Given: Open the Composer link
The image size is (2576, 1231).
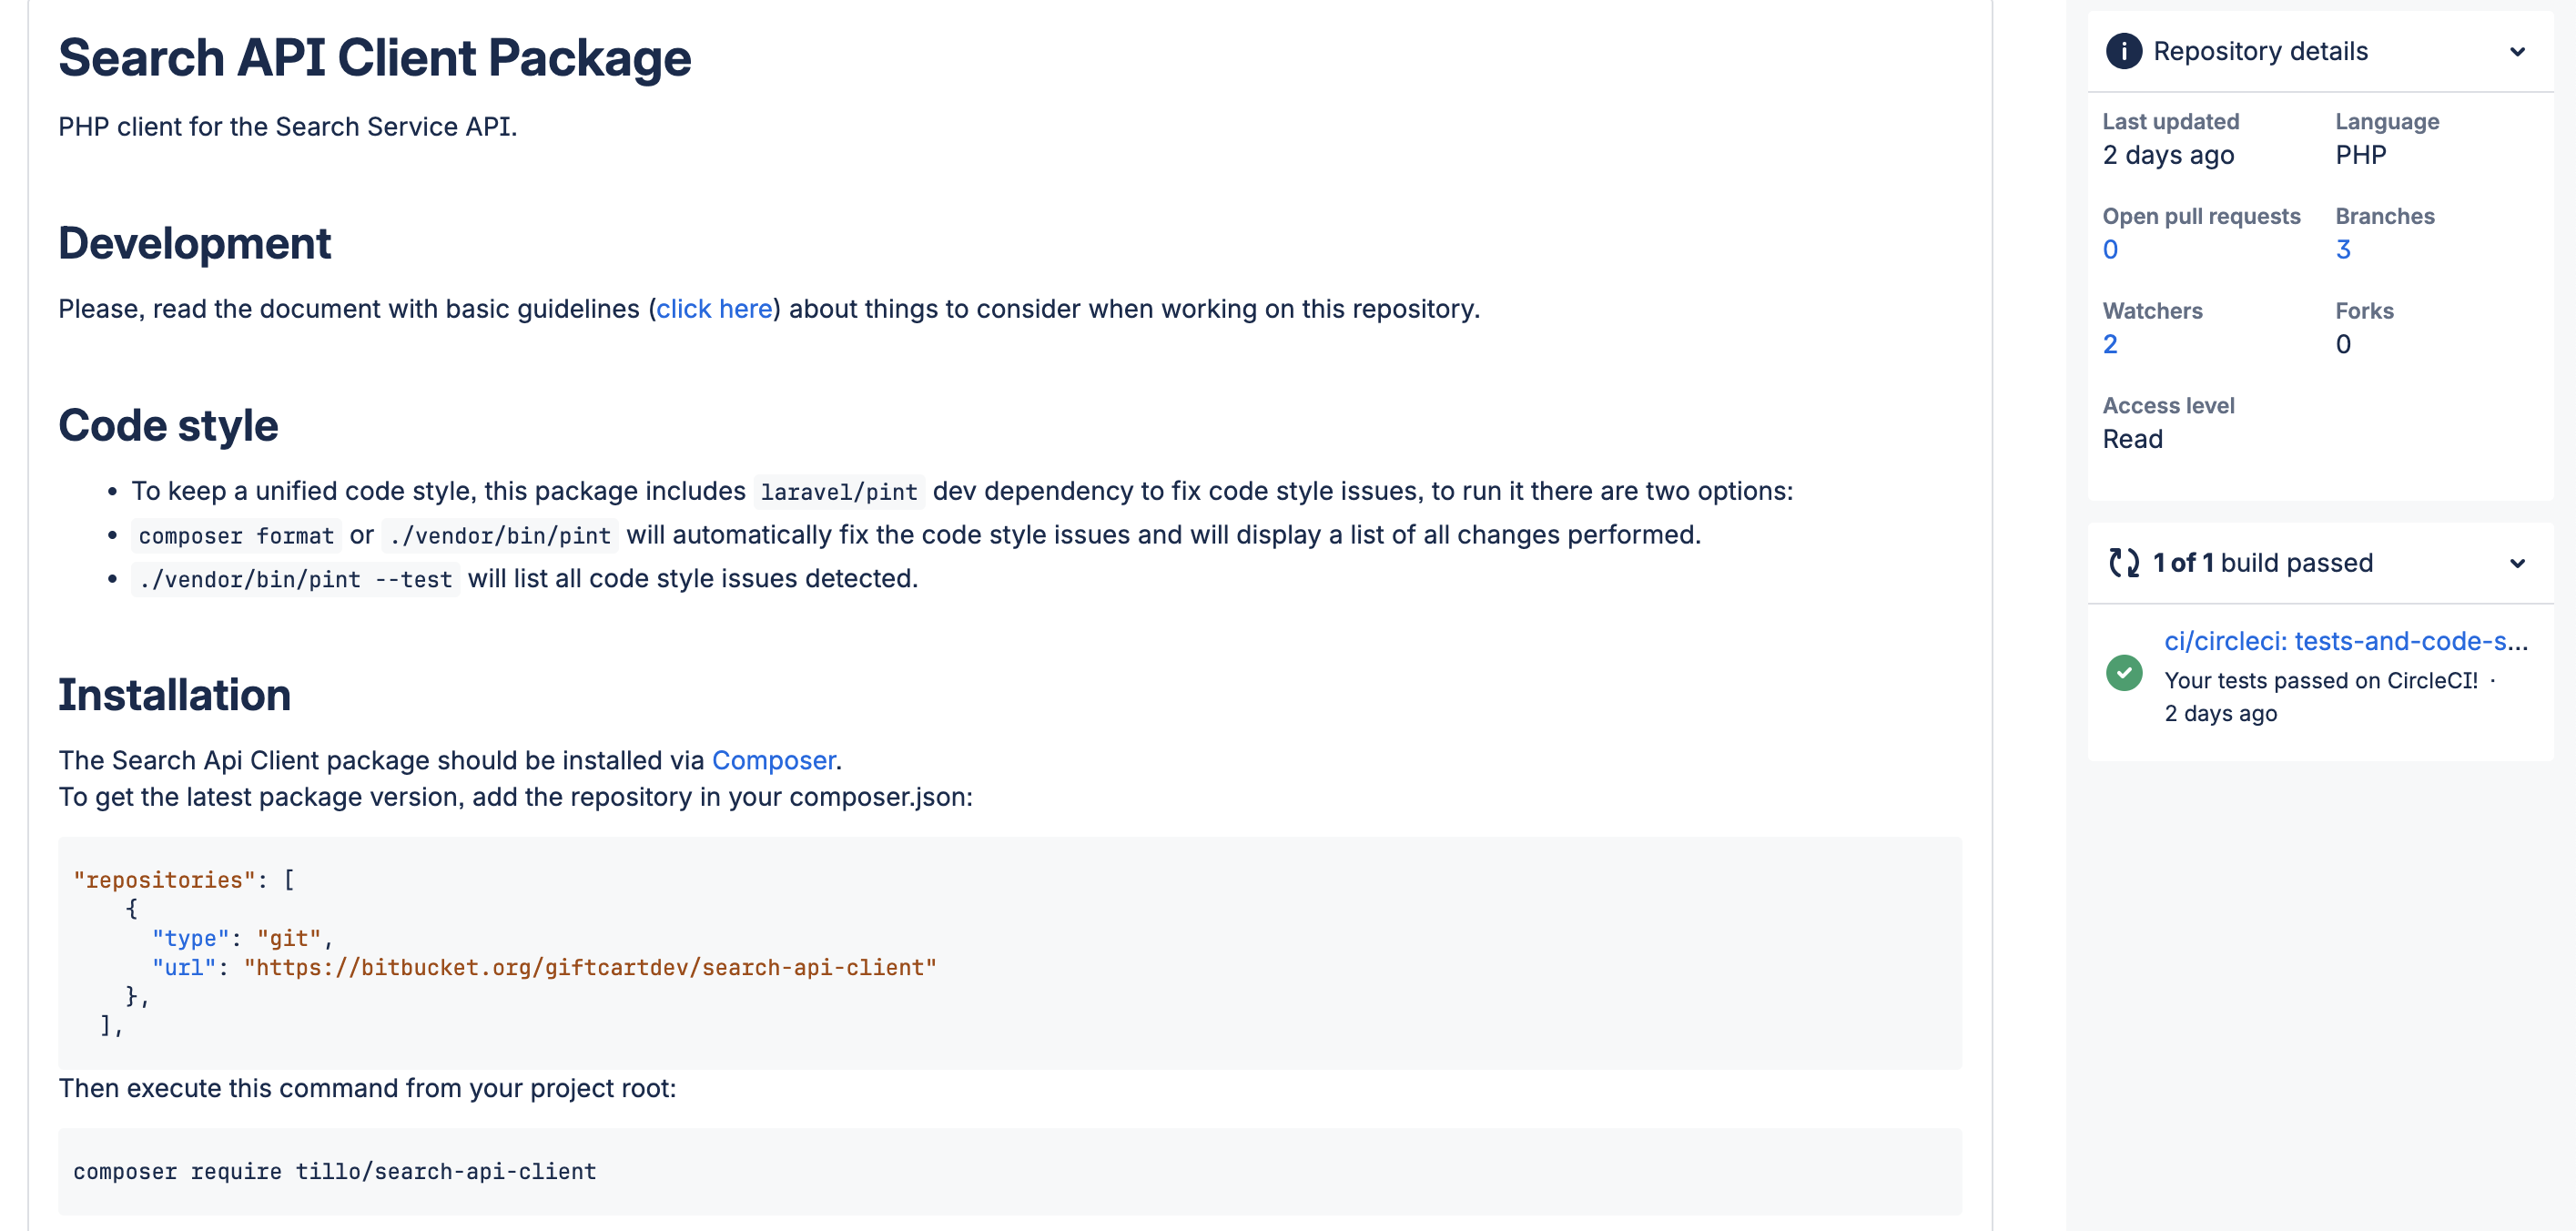Looking at the screenshot, I should pyautogui.click(x=773, y=761).
